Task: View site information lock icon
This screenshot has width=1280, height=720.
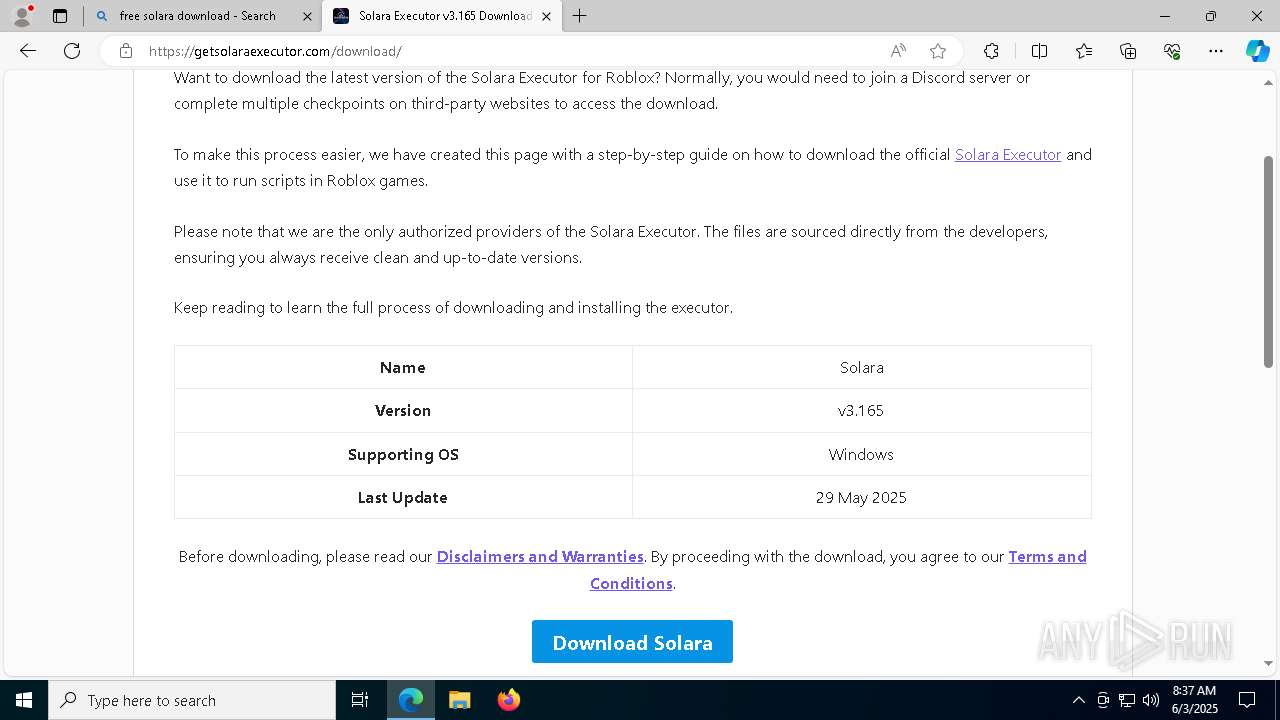Action: [x=126, y=51]
